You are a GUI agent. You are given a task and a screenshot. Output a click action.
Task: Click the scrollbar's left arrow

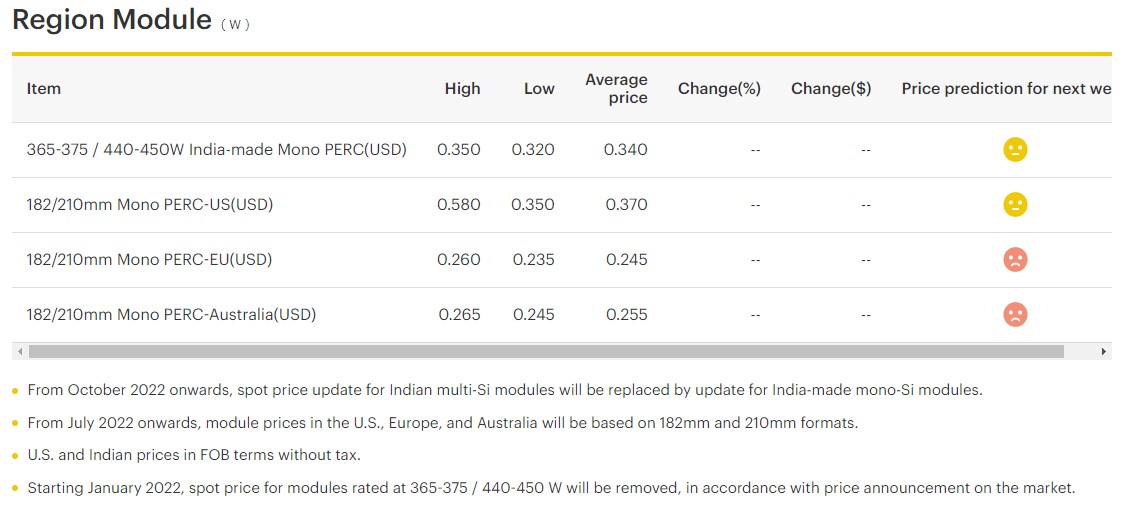[18, 352]
